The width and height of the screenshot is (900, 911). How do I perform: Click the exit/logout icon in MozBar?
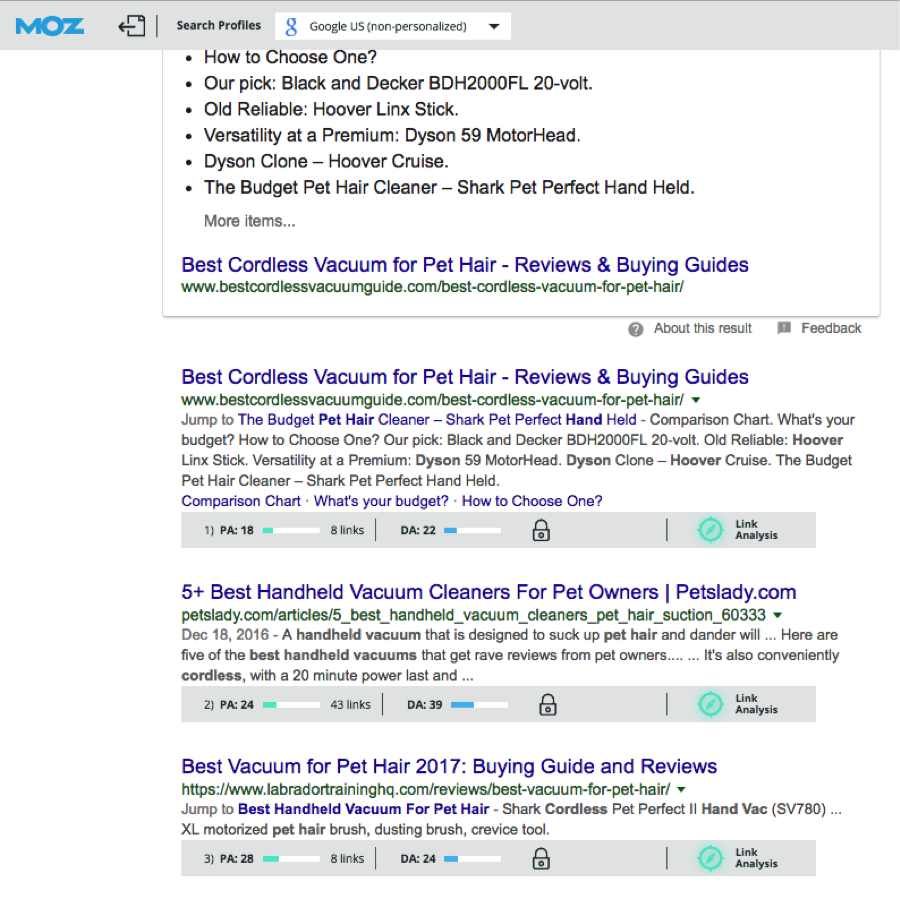[x=131, y=26]
